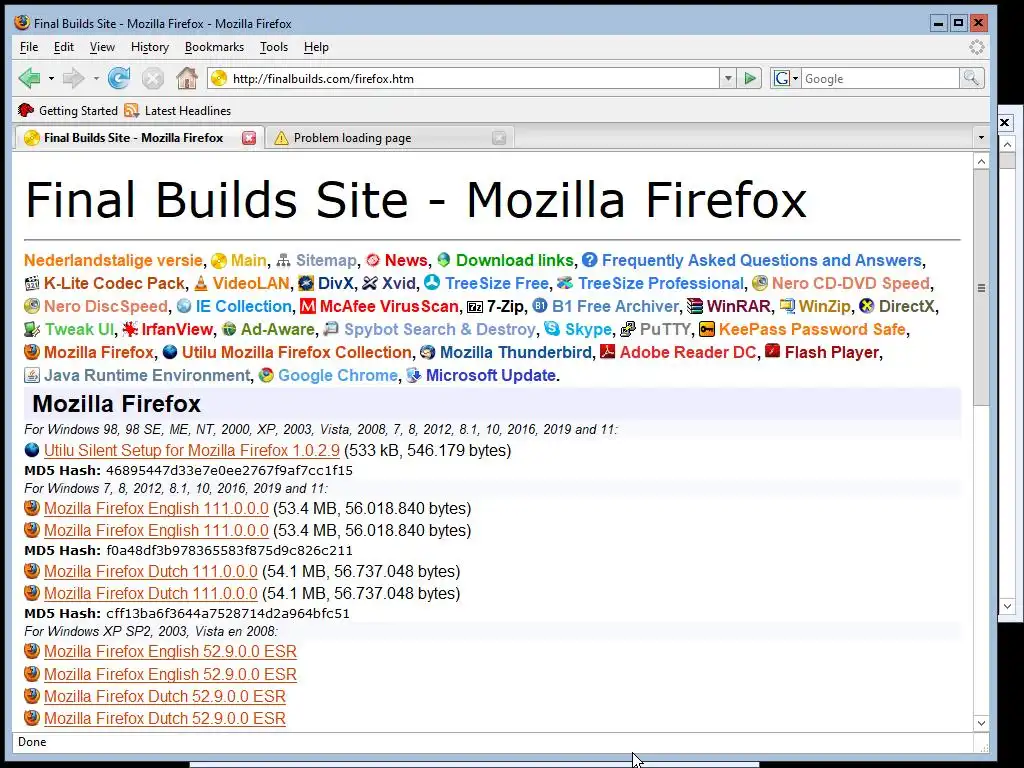Click the page scrollbar down arrow
The image size is (1024, 768).
pyautogui.click(x=981, y=723)
